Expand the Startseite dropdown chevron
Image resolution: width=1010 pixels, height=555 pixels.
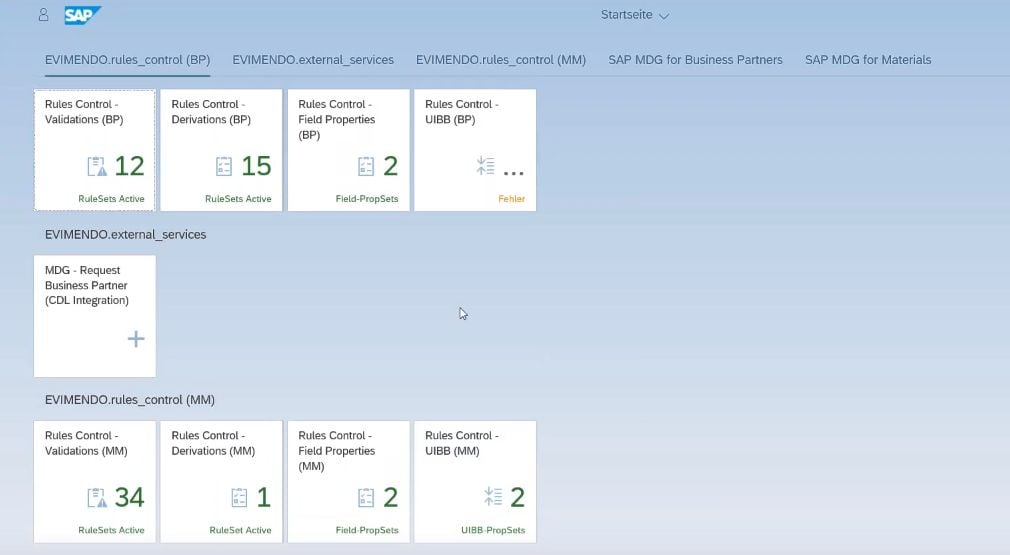pyautogui.click(x=664, y=16)
